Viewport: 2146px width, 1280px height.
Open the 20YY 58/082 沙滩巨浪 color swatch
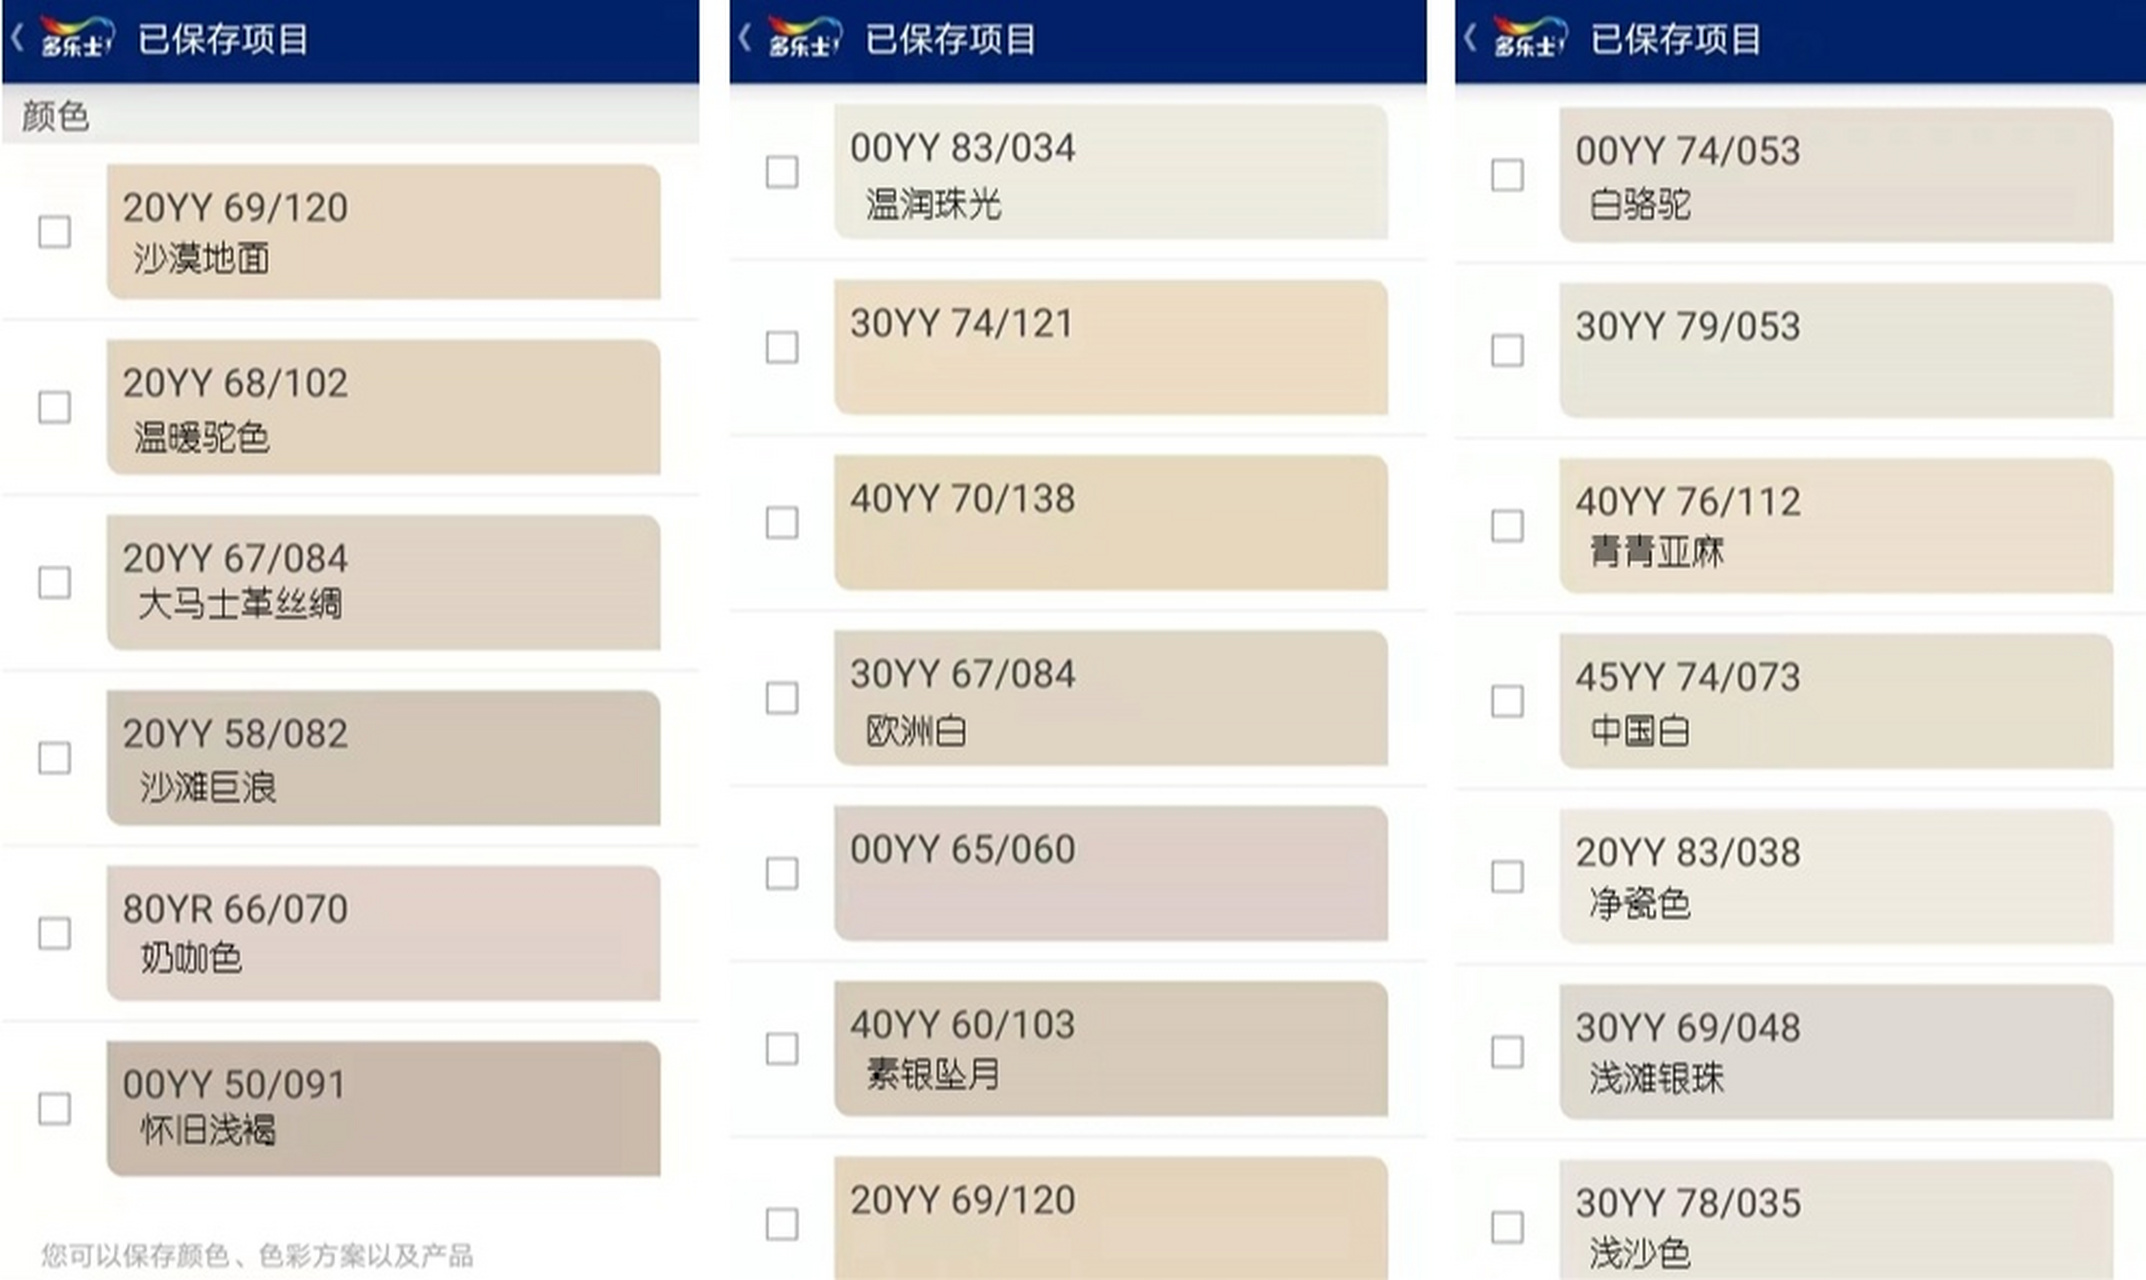pos(383,757)
